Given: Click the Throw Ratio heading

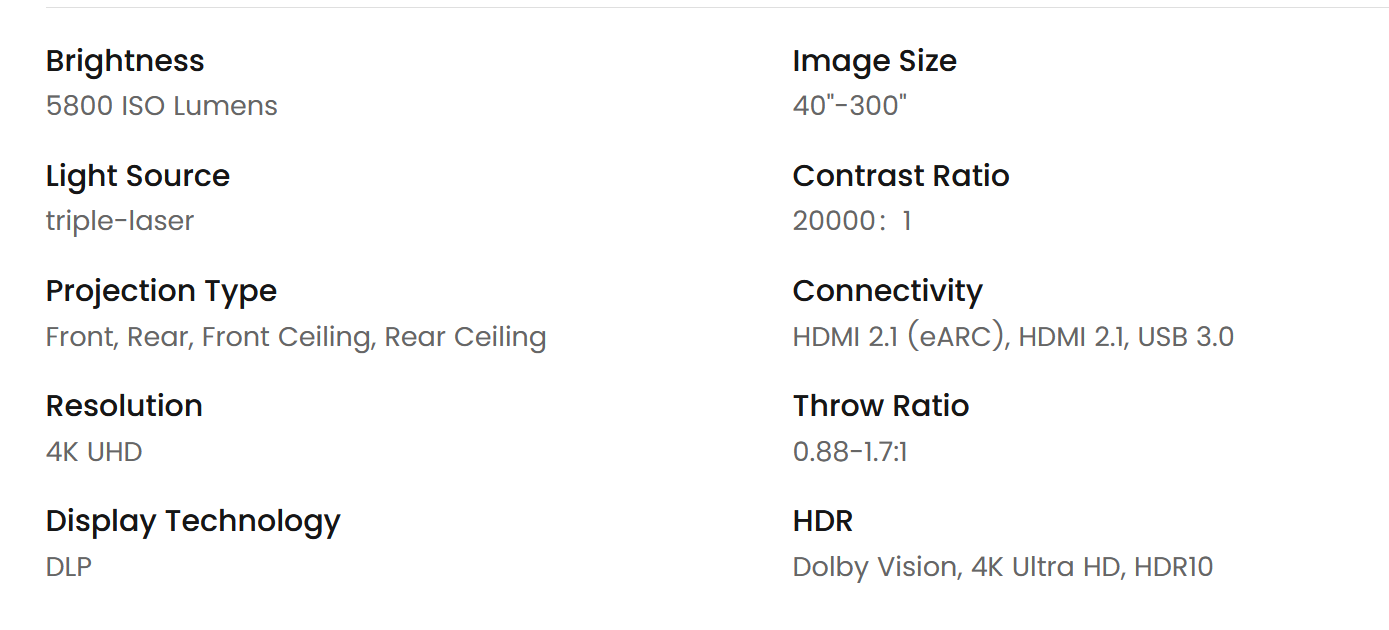Looking at the screenshot, I should (881, 406).
